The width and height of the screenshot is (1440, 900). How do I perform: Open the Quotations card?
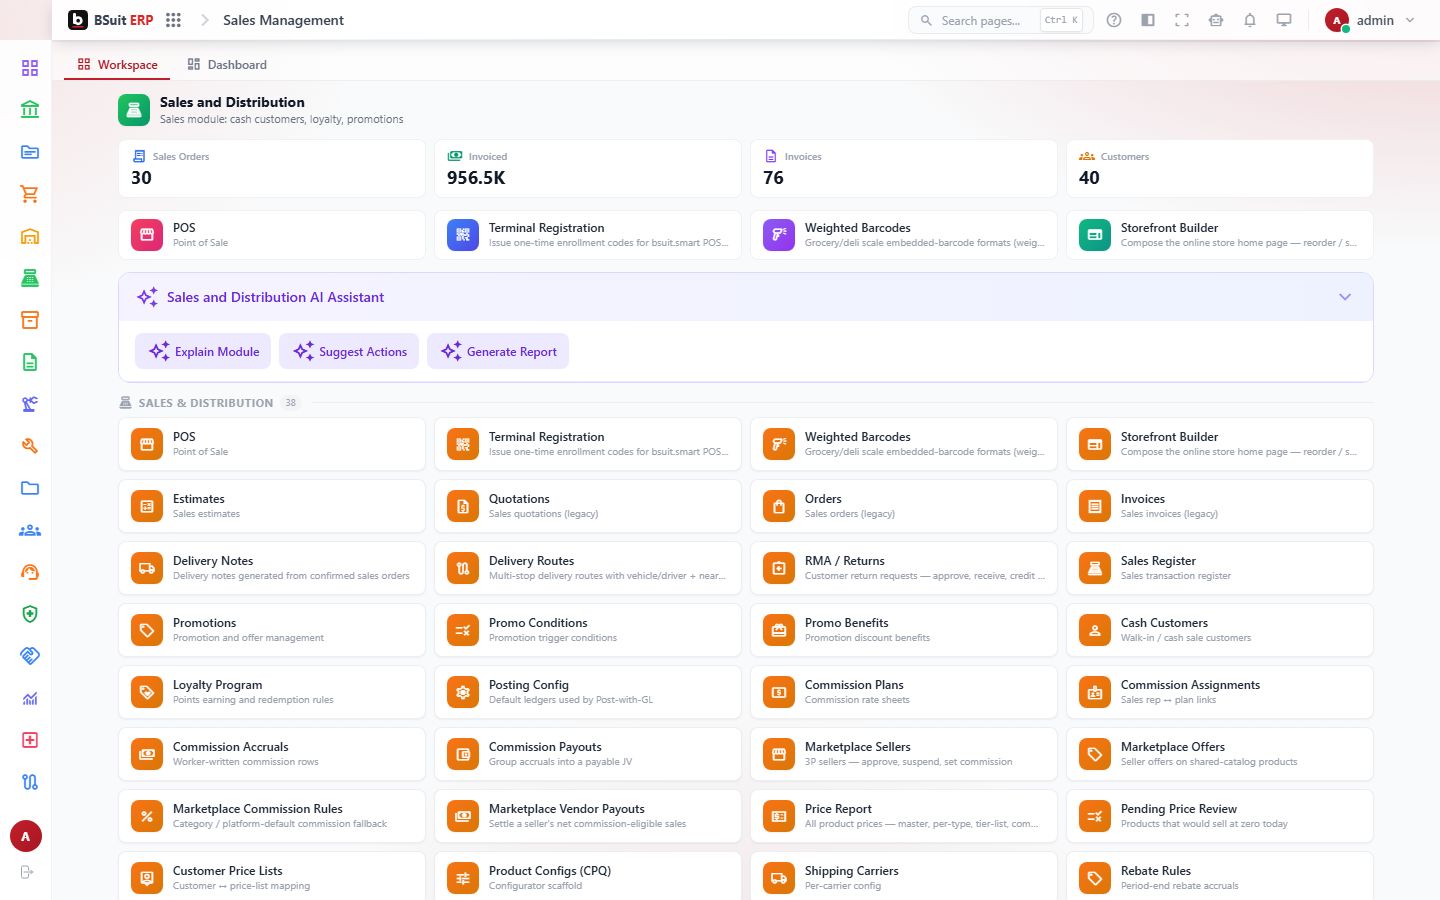point(588,506)
